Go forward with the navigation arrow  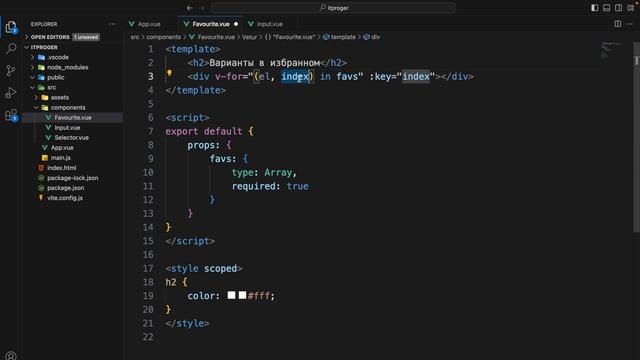202,8
